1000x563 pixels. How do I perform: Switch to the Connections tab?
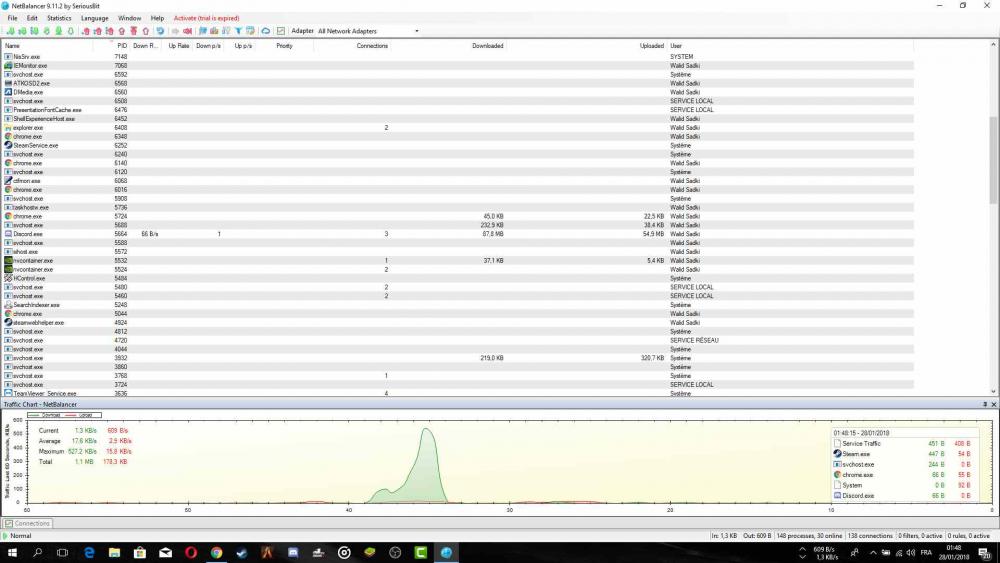click(28, 523)
